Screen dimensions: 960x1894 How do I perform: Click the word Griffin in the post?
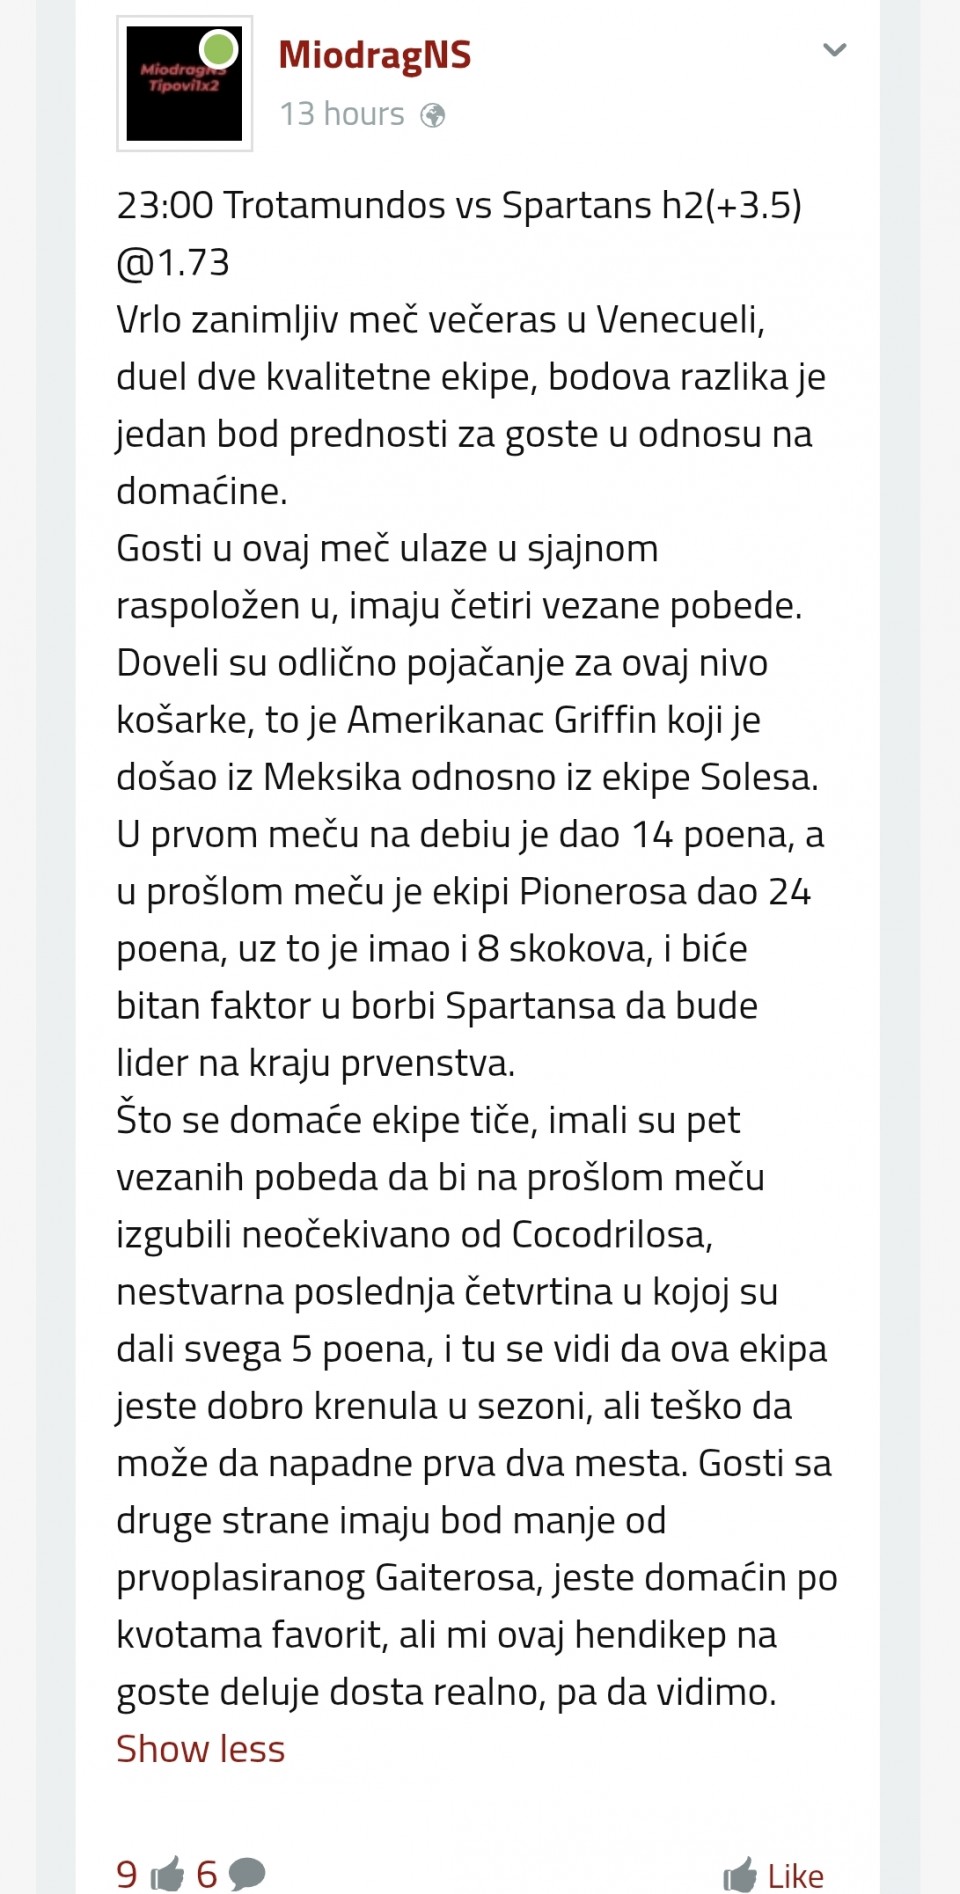pos(619,720)
